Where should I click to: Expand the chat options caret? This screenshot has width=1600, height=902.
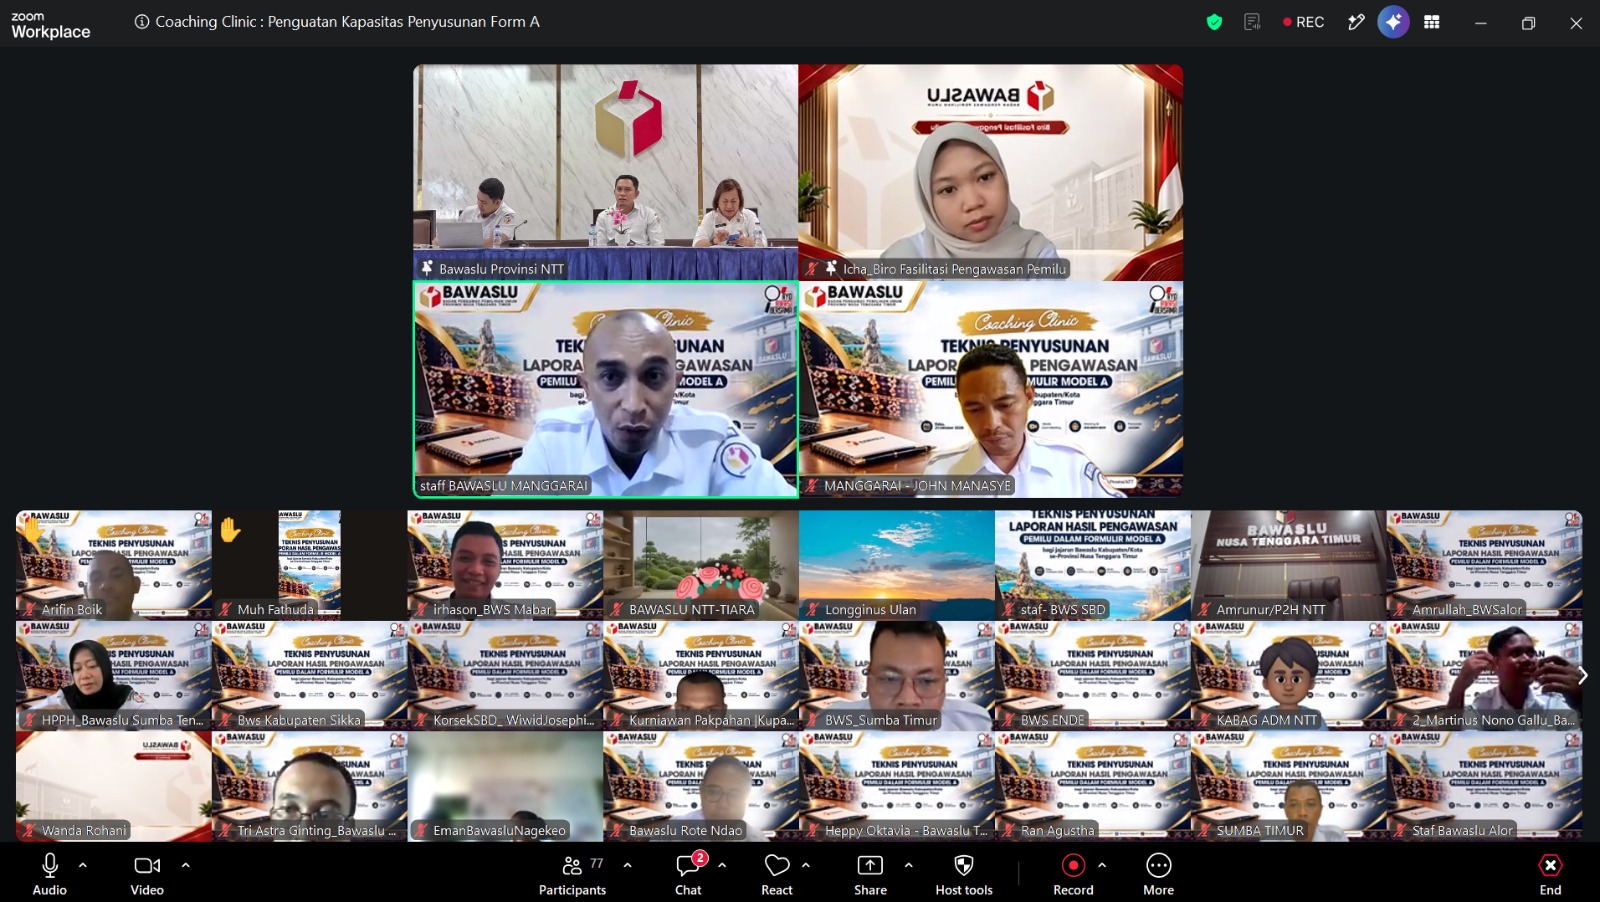pos(722,865)
